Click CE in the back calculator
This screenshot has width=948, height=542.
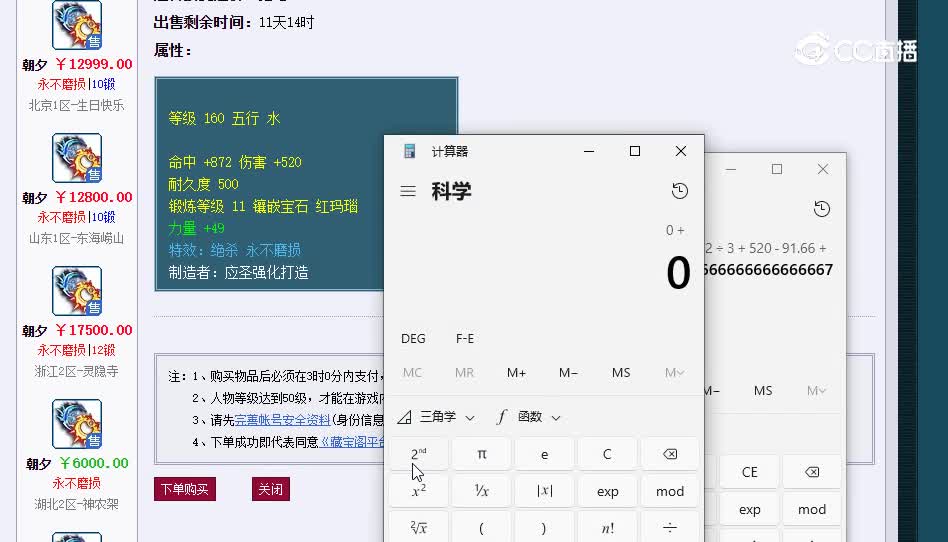click(x=750, y=472)
